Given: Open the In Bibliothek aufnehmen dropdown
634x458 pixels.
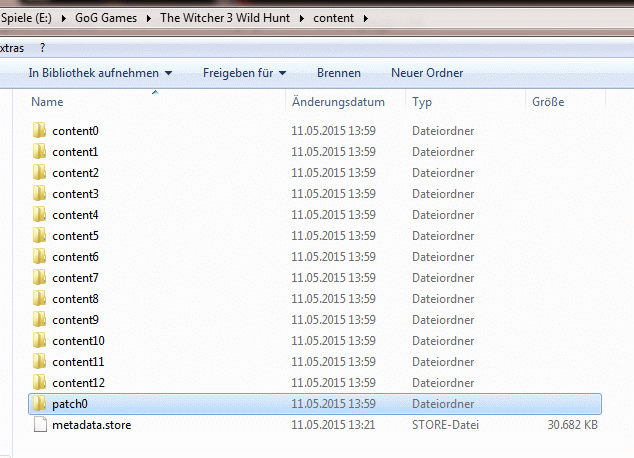Looking at the screenshot, I should coord(100,73).
